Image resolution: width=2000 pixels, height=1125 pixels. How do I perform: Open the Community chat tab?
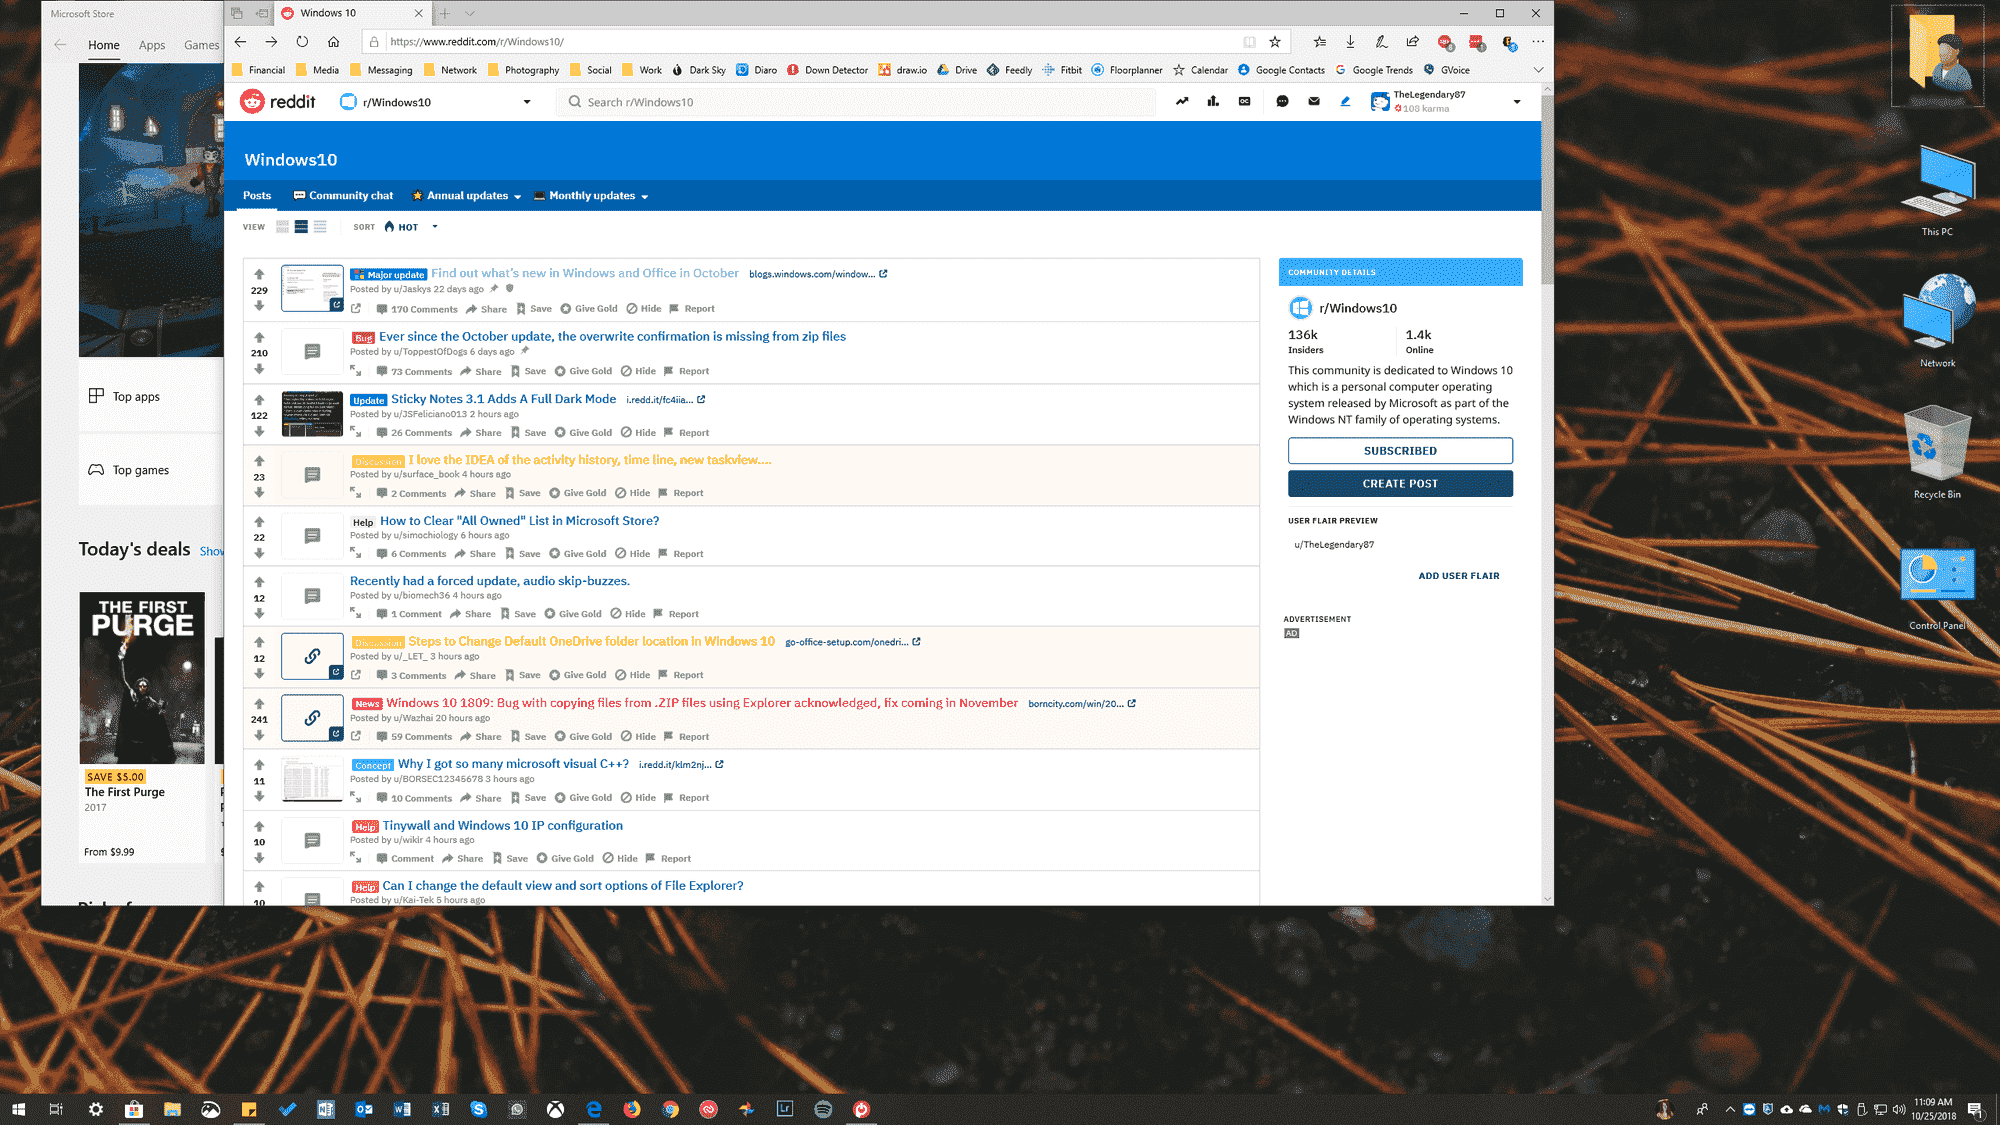tap(343, 196)
